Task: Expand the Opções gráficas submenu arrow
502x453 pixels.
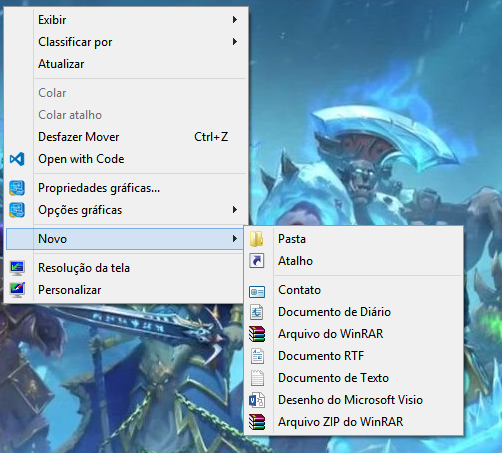Action: [x=235, y=210]
